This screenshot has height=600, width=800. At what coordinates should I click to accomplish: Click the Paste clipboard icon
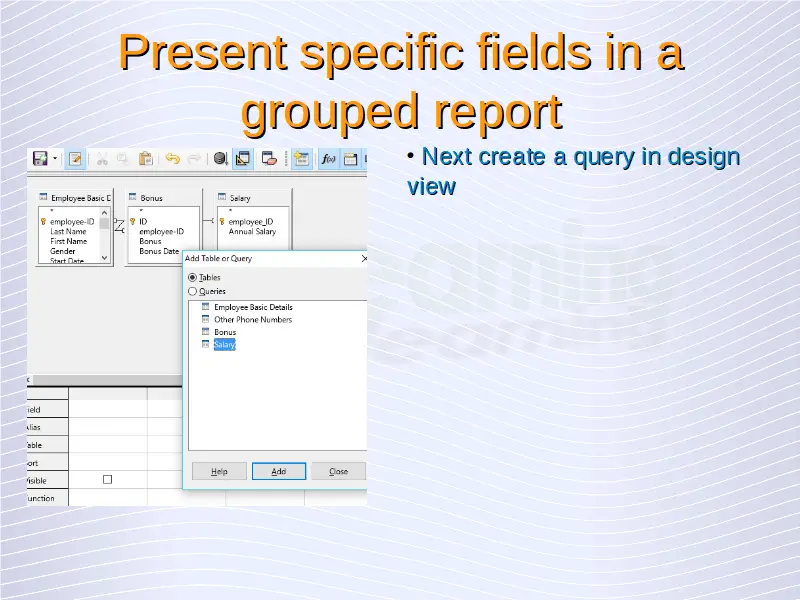pos(145,159)
